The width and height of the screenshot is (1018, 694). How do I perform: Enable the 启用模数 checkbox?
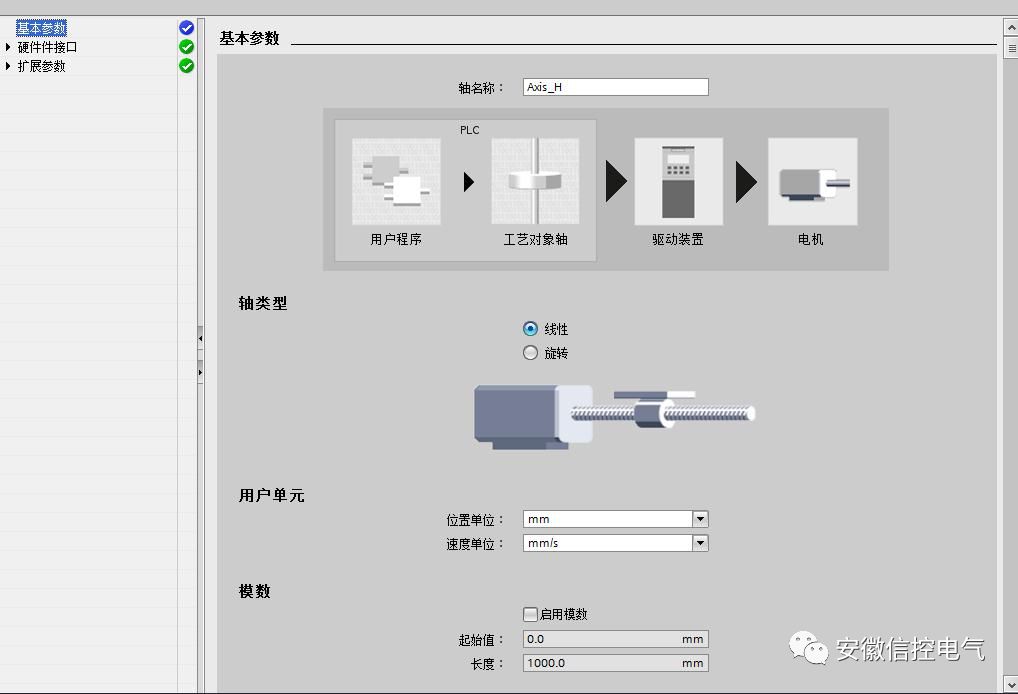(529, 615)
